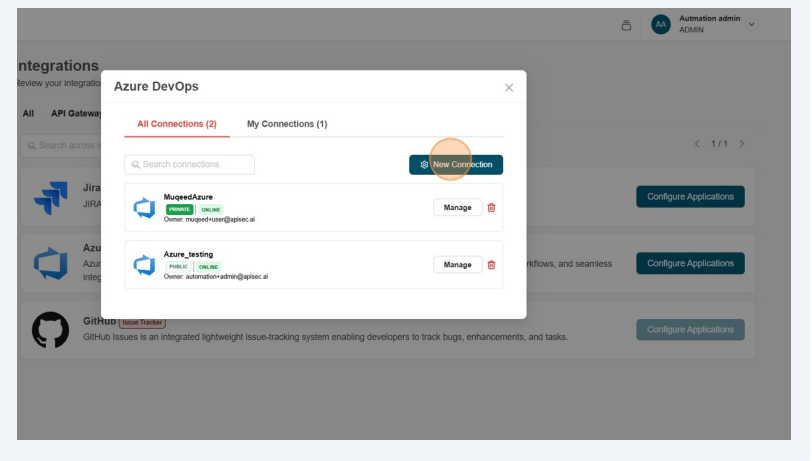Manage the MuqeedAzure connection

point(457,208)
